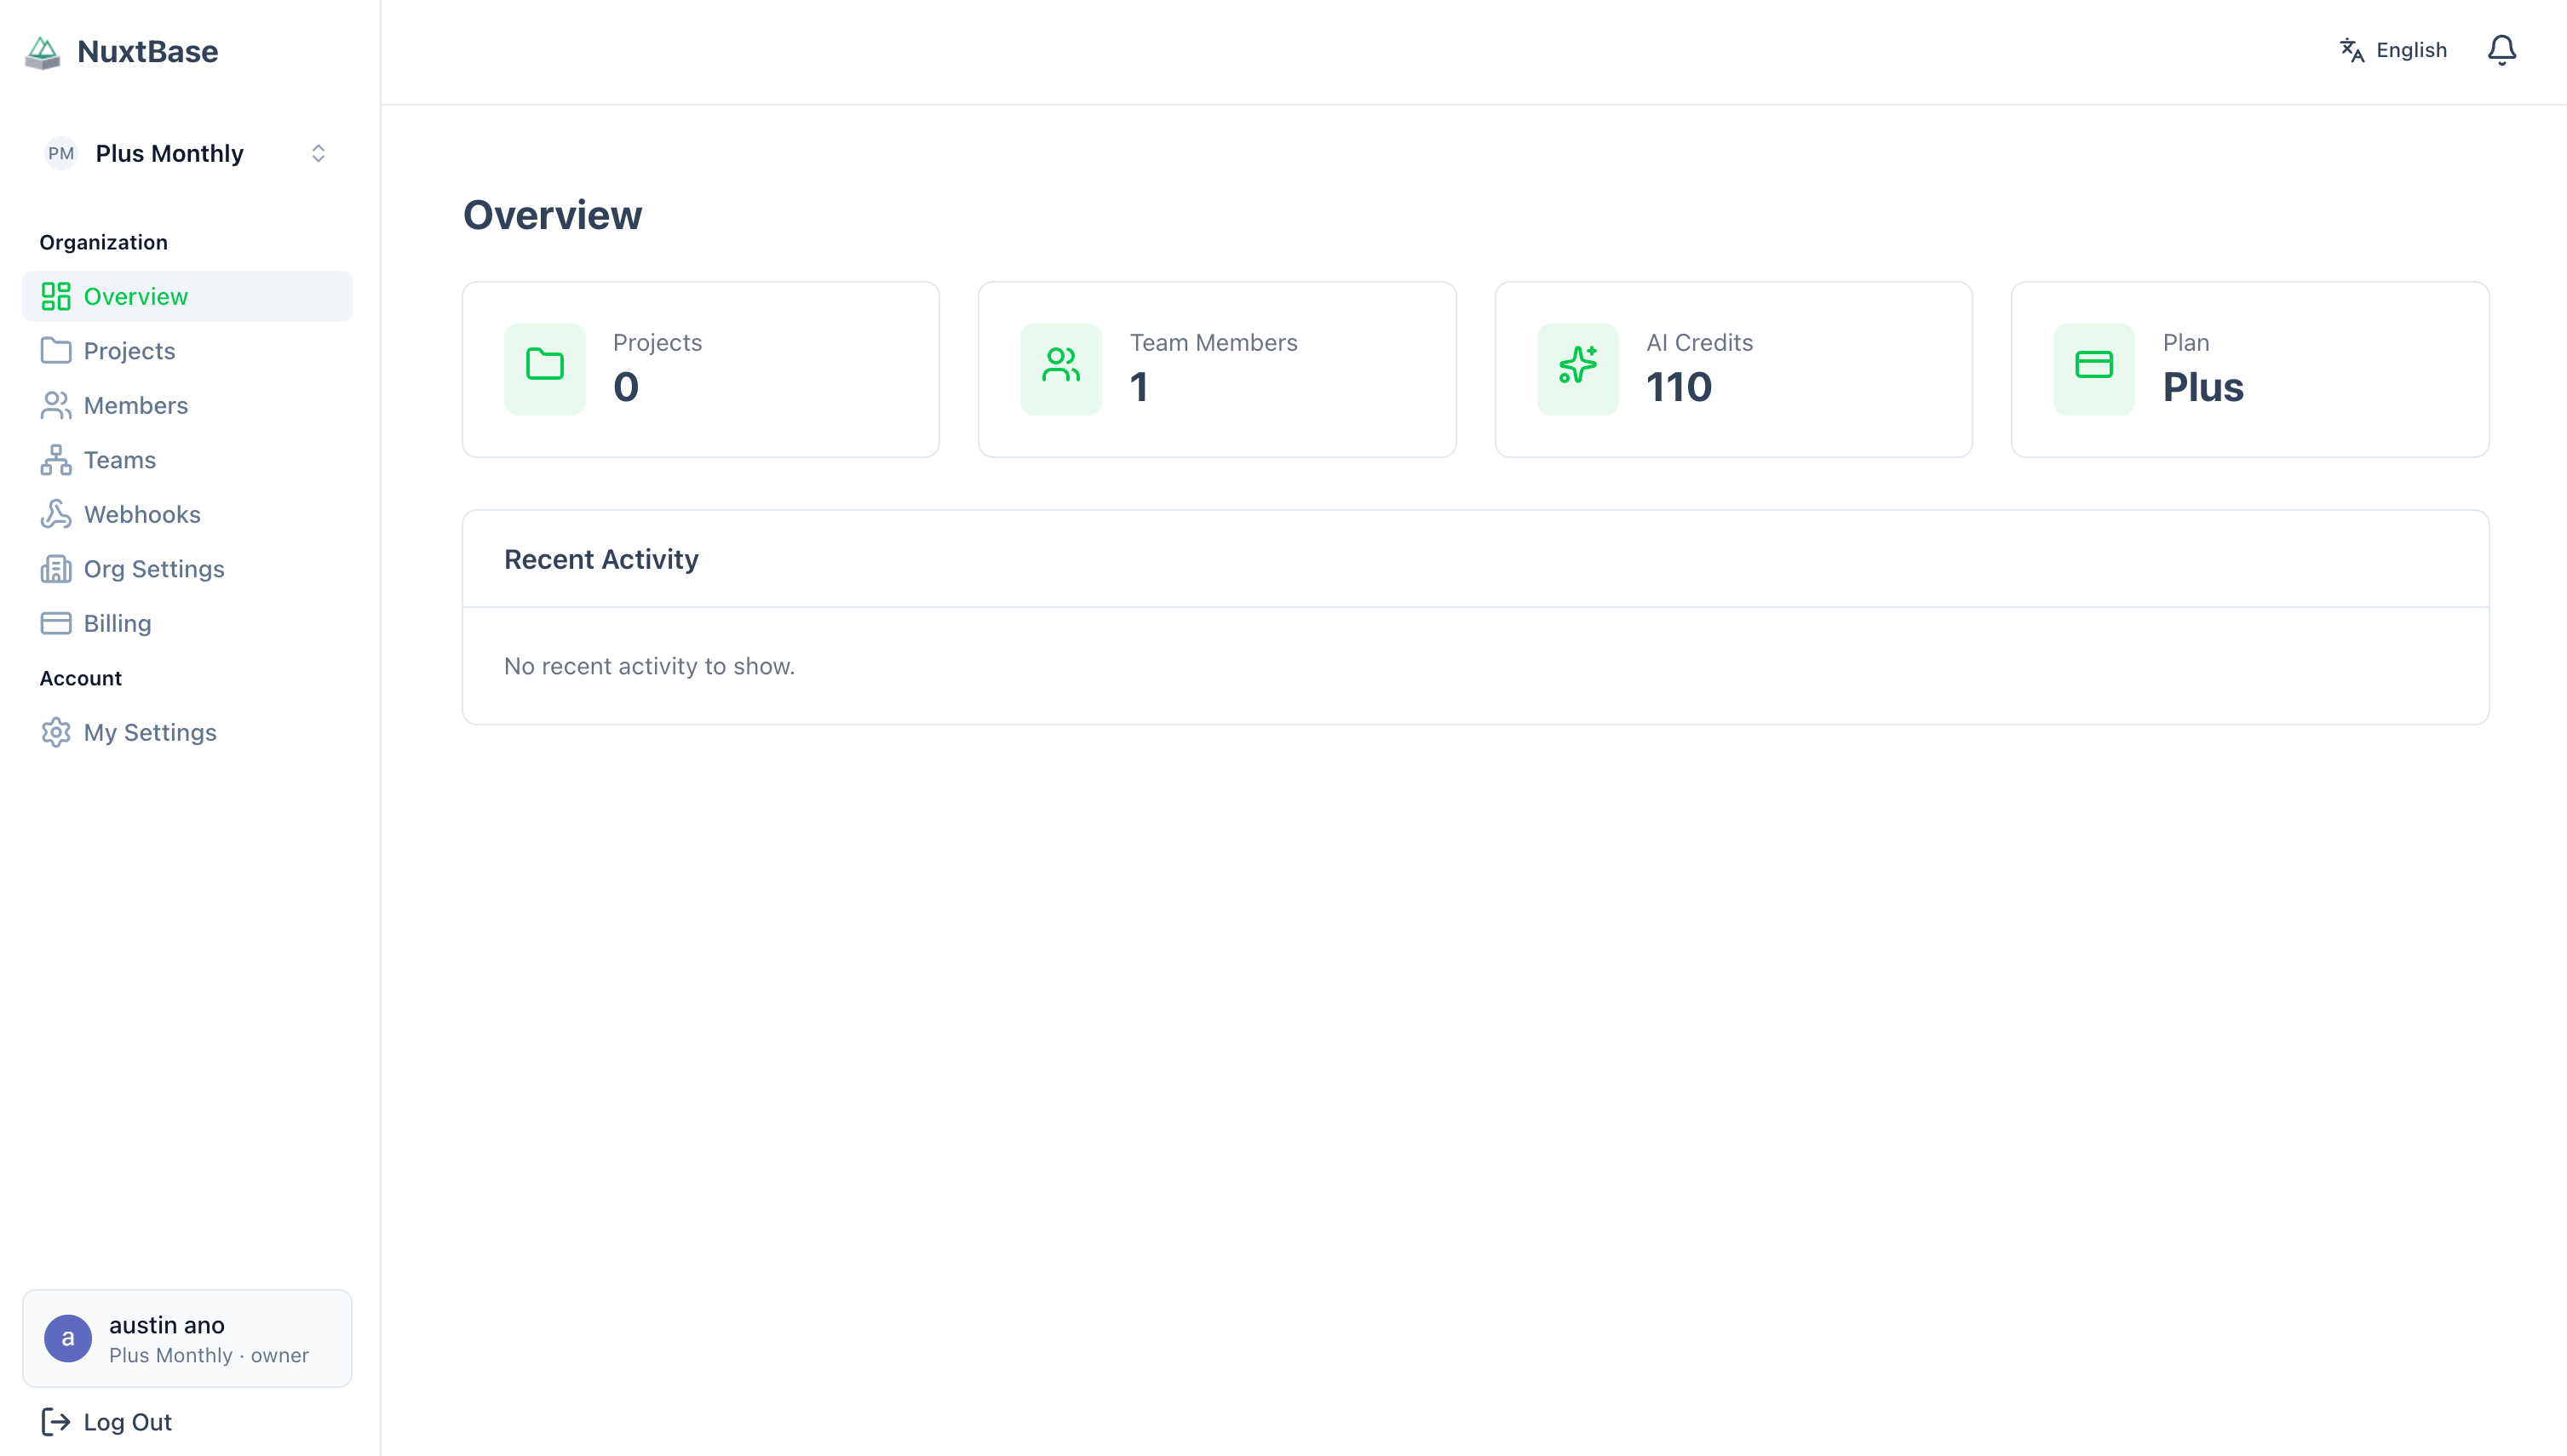Open notifications via the bell icon

2501,49
